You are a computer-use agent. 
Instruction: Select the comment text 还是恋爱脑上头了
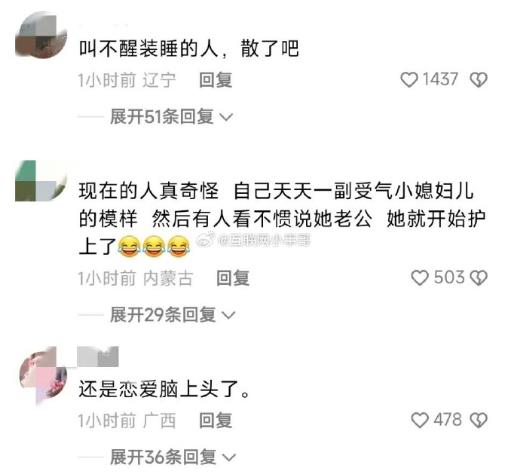[164, 389]
